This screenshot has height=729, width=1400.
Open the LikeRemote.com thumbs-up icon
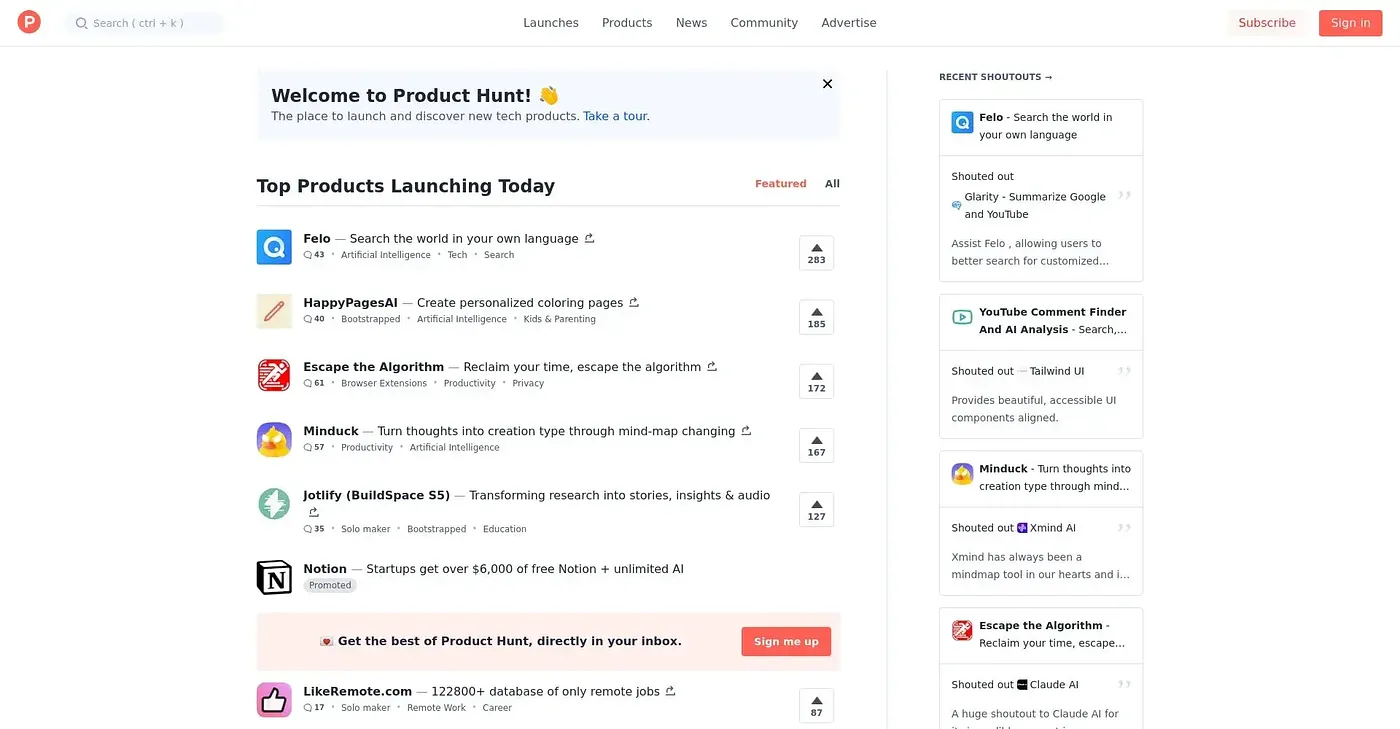(x=274, y=699)
